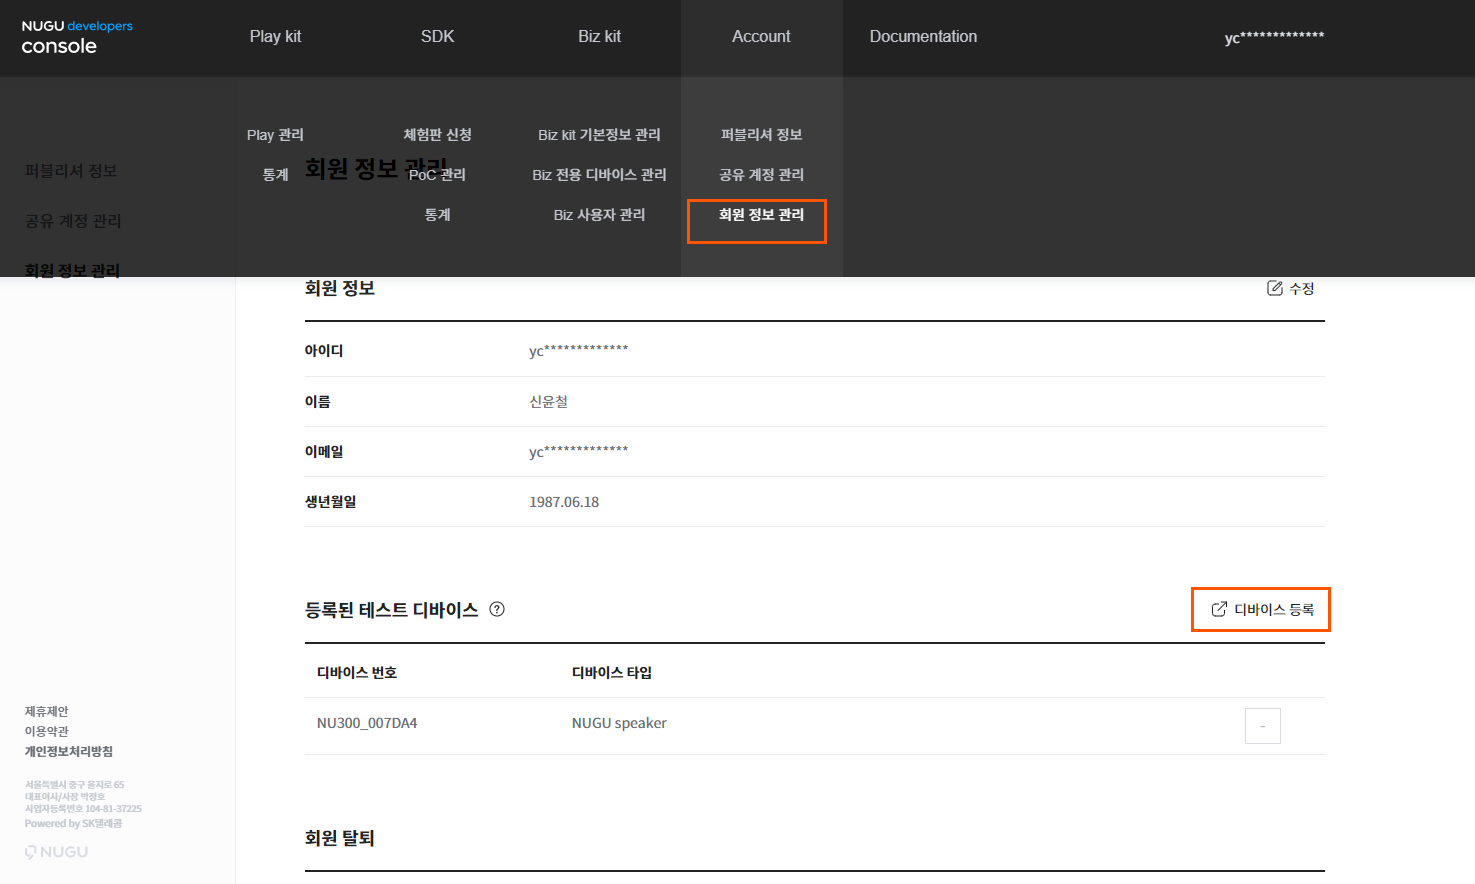Open 개인정보처리방침 link in sidebar footer
The width and height of the screenshot is (1475, 884).
tap(69, 751)
